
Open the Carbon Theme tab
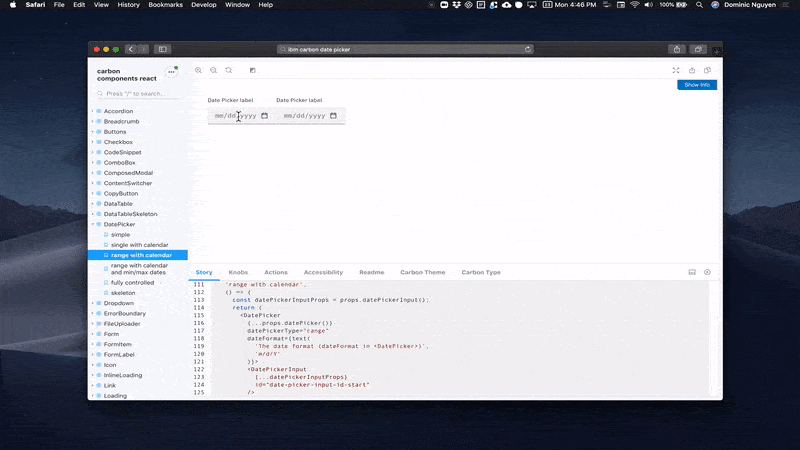coord(423,272)
